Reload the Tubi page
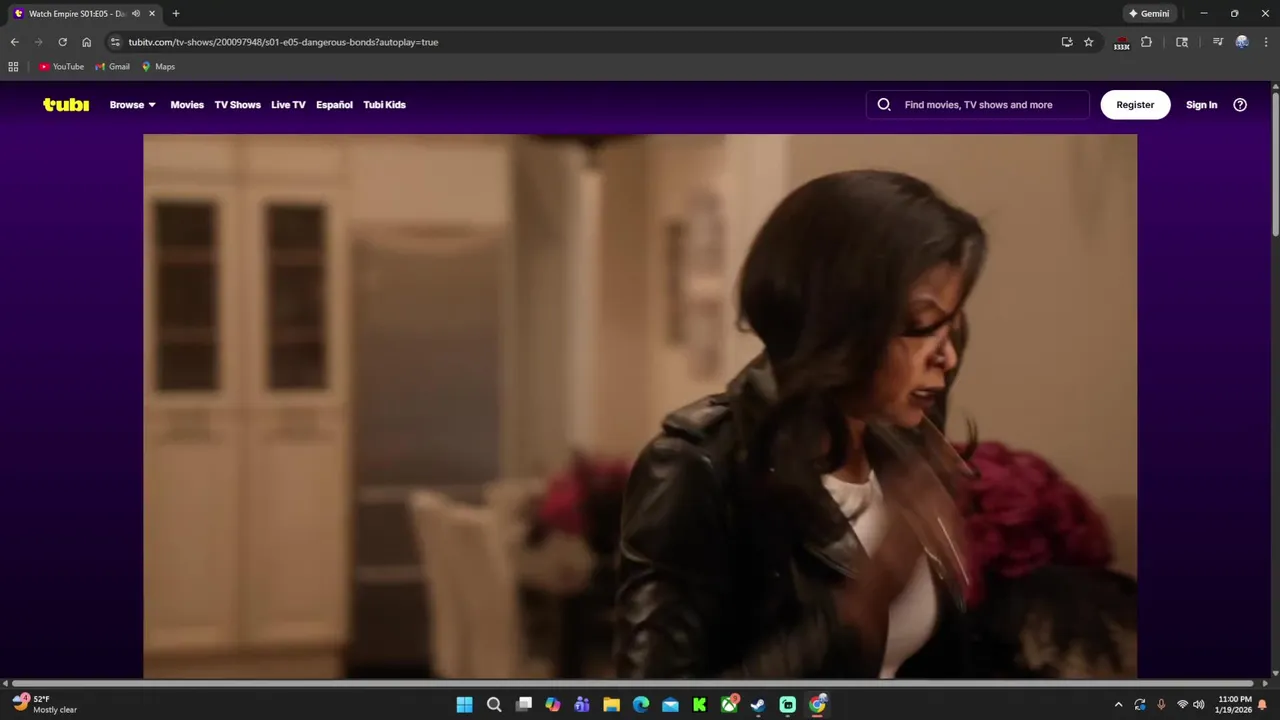This screenshot has width=1280, height=720. pos(62,42)
